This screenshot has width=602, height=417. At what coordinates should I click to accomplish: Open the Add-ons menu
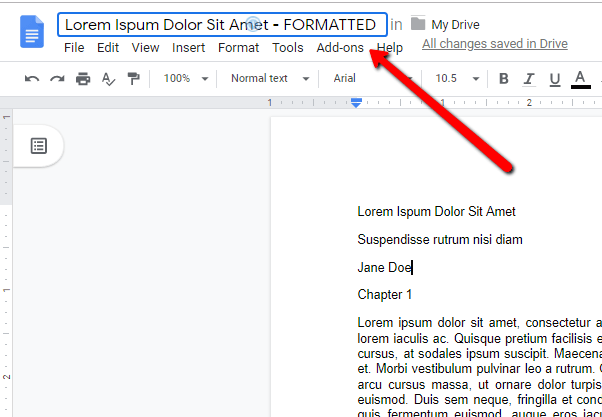pyautogui.click(x=340, y=48)
